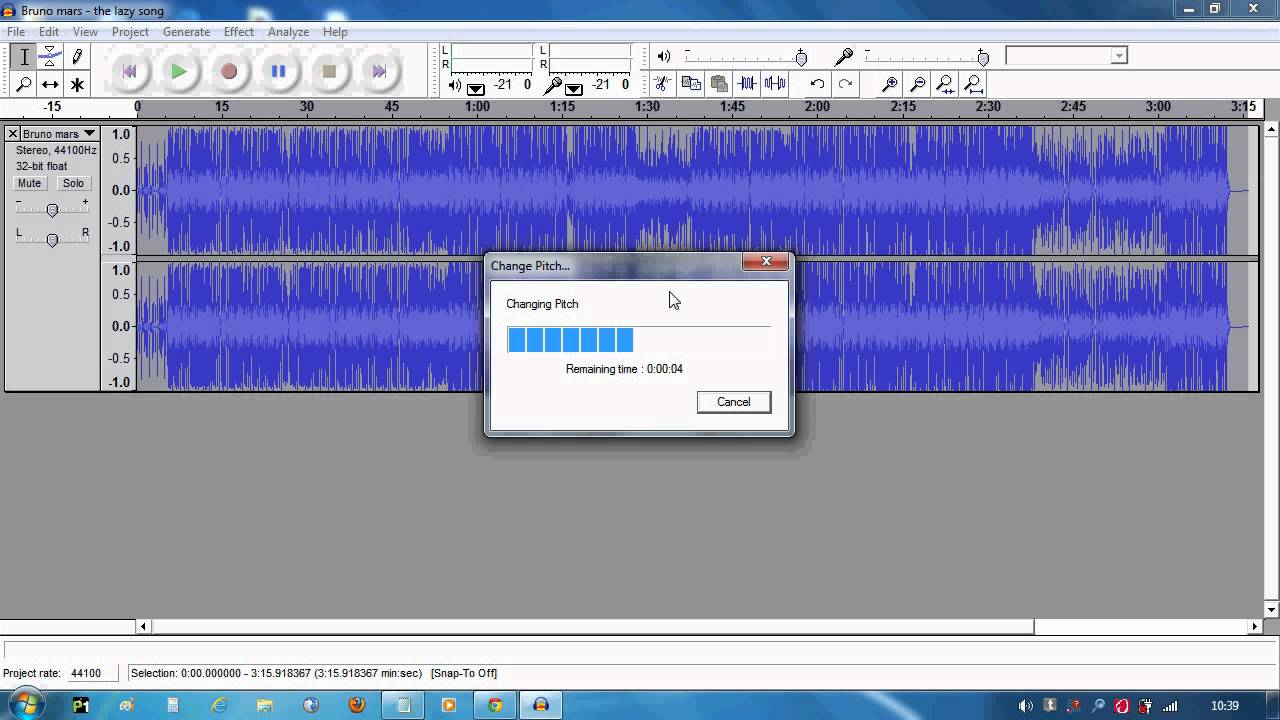Click the Stop transport button
The image size is (1280, 720).
[329, 71]
